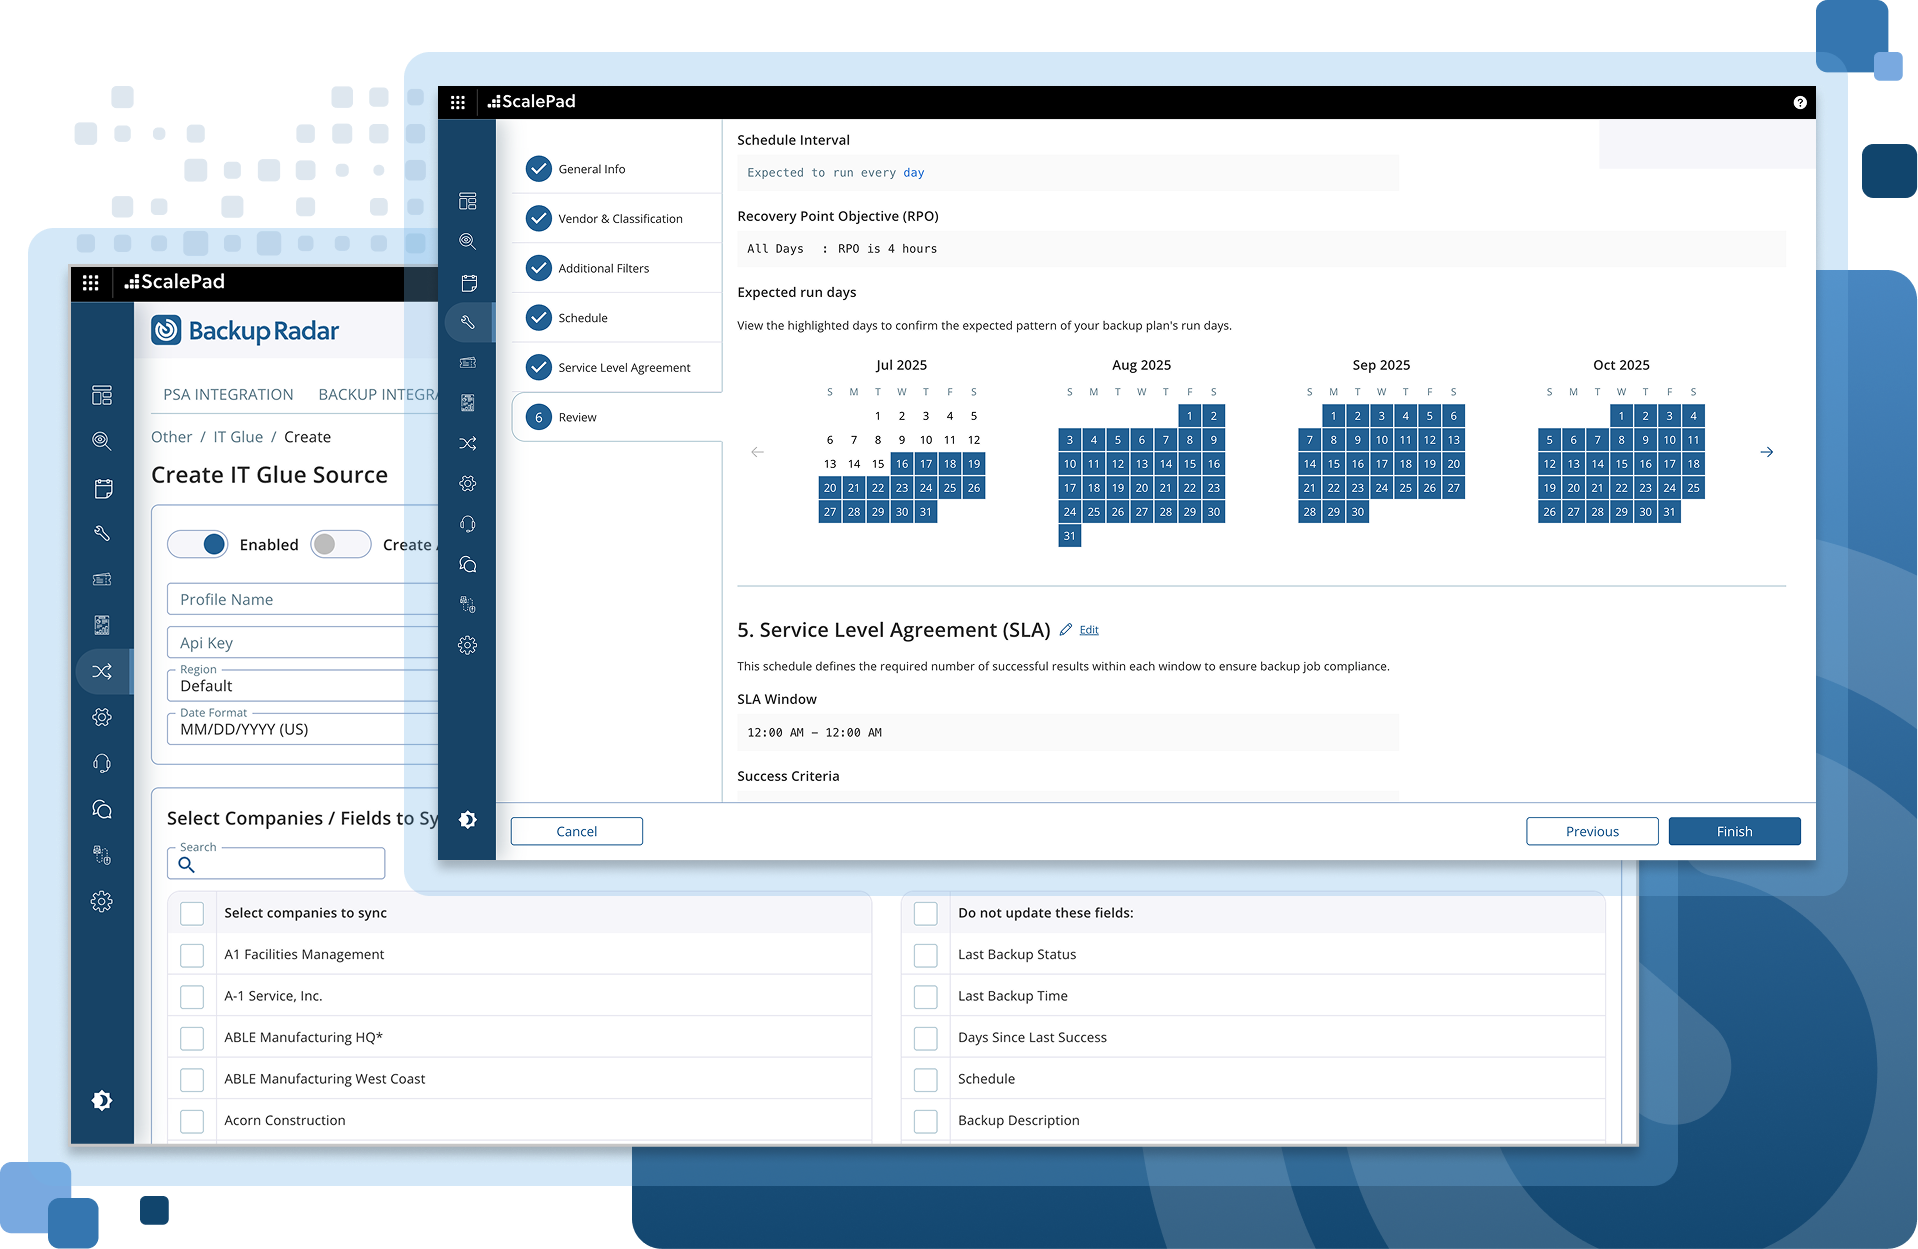Open the Region dropdown
1918x1249 pixels.
[300, 686]
